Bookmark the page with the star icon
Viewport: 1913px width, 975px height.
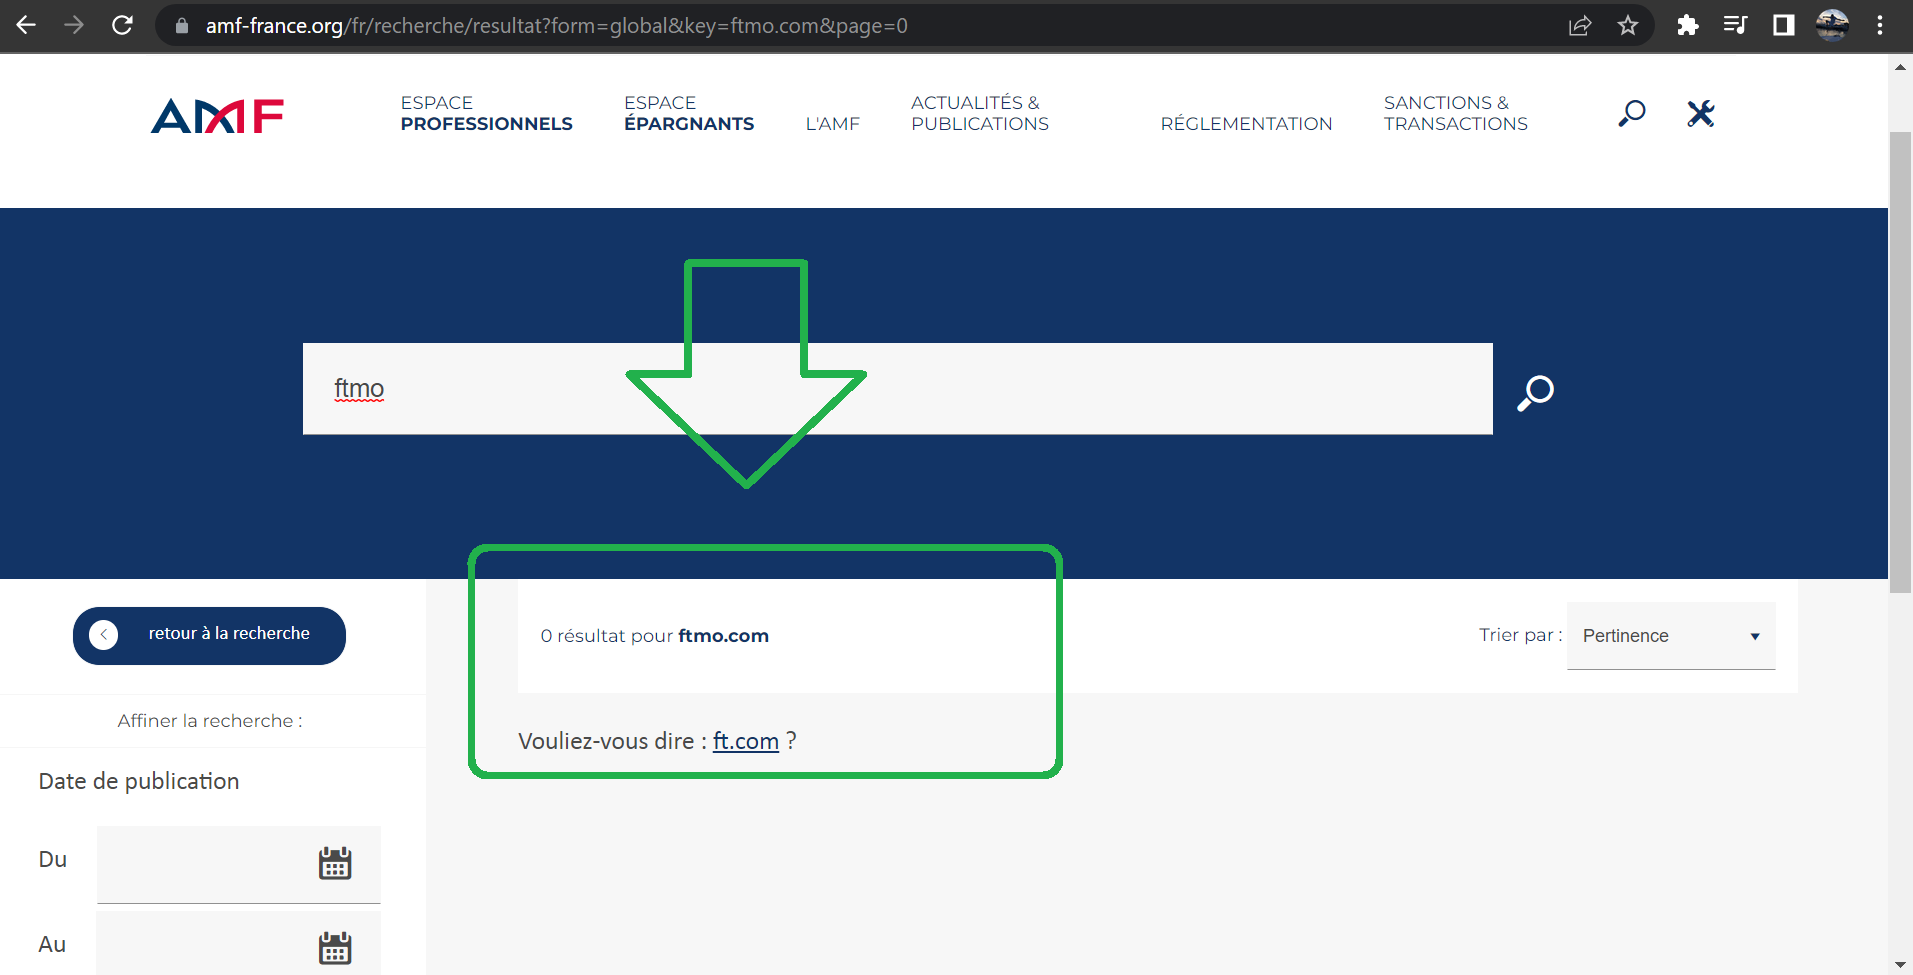coord(1628,25)
